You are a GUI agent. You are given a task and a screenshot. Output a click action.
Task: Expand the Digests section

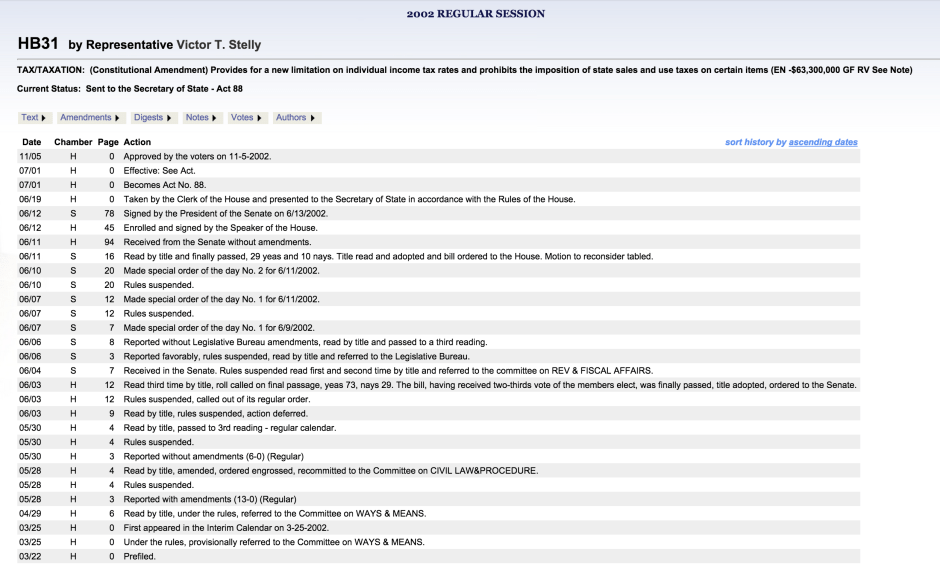pos(152,117)
